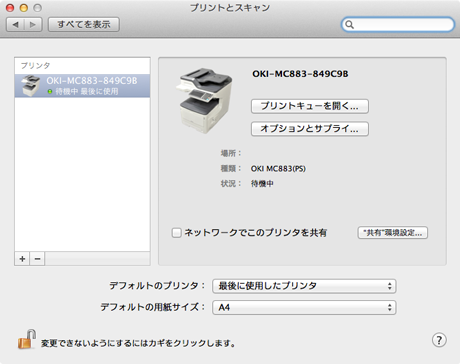
Task: Click the 変更できないようにするにはカギをクリックします text
Action: 138,343
